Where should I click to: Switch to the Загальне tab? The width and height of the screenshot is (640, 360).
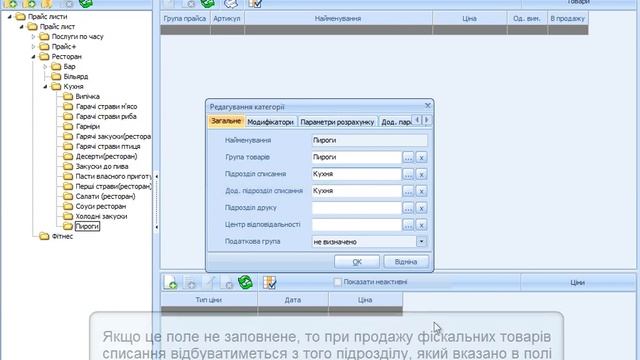tap(226, 121)
